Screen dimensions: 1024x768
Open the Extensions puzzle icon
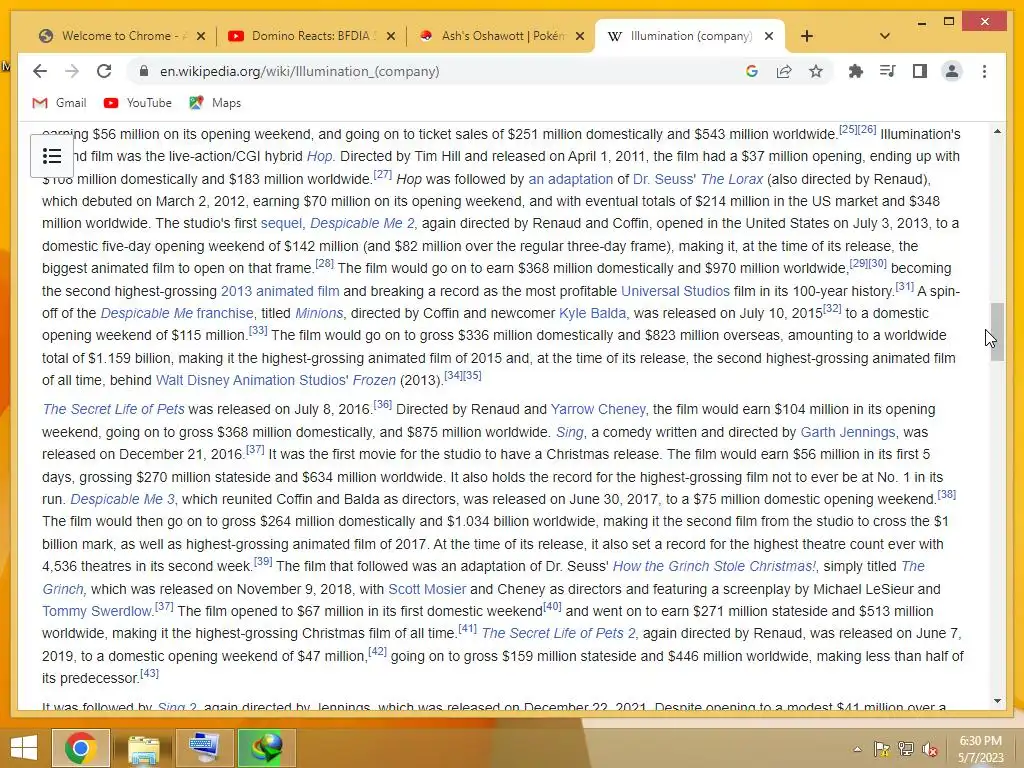pos(856,71)
